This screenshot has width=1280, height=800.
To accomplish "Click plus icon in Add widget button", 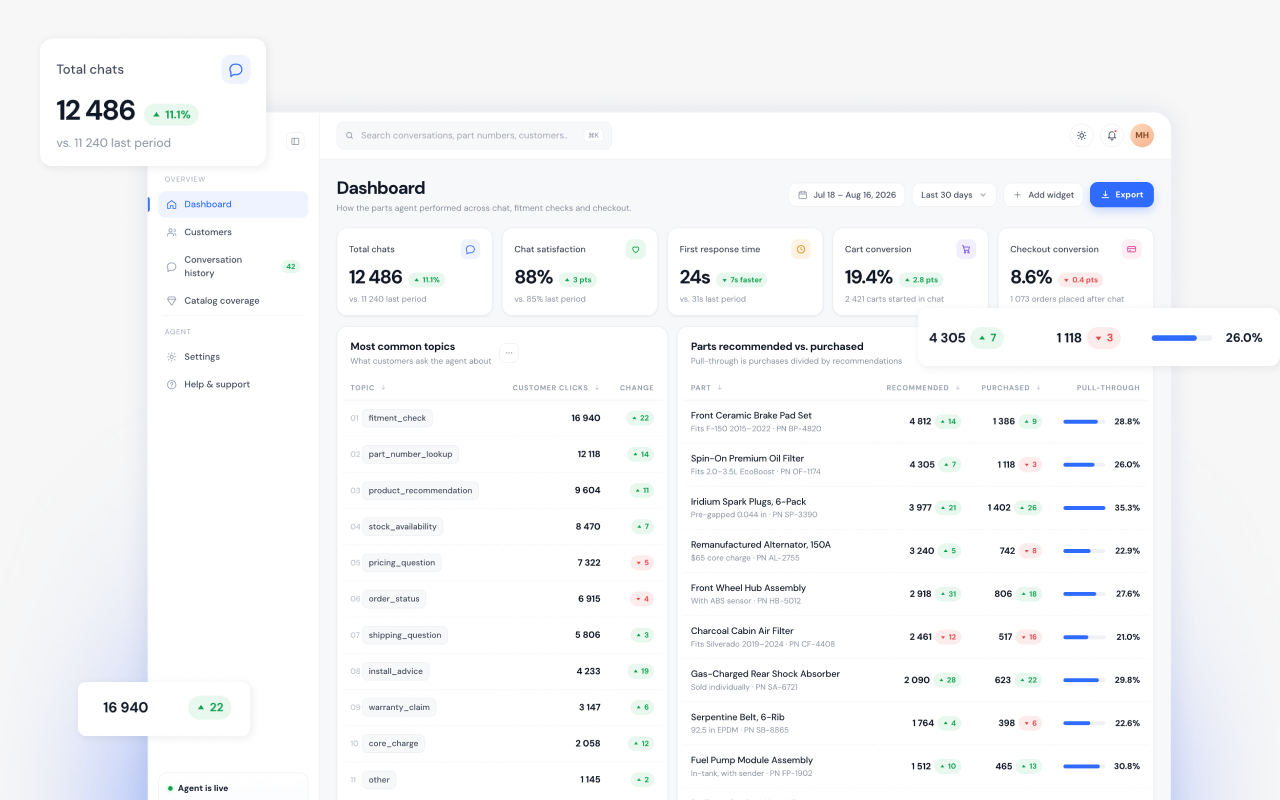I will coord(1017,195).
